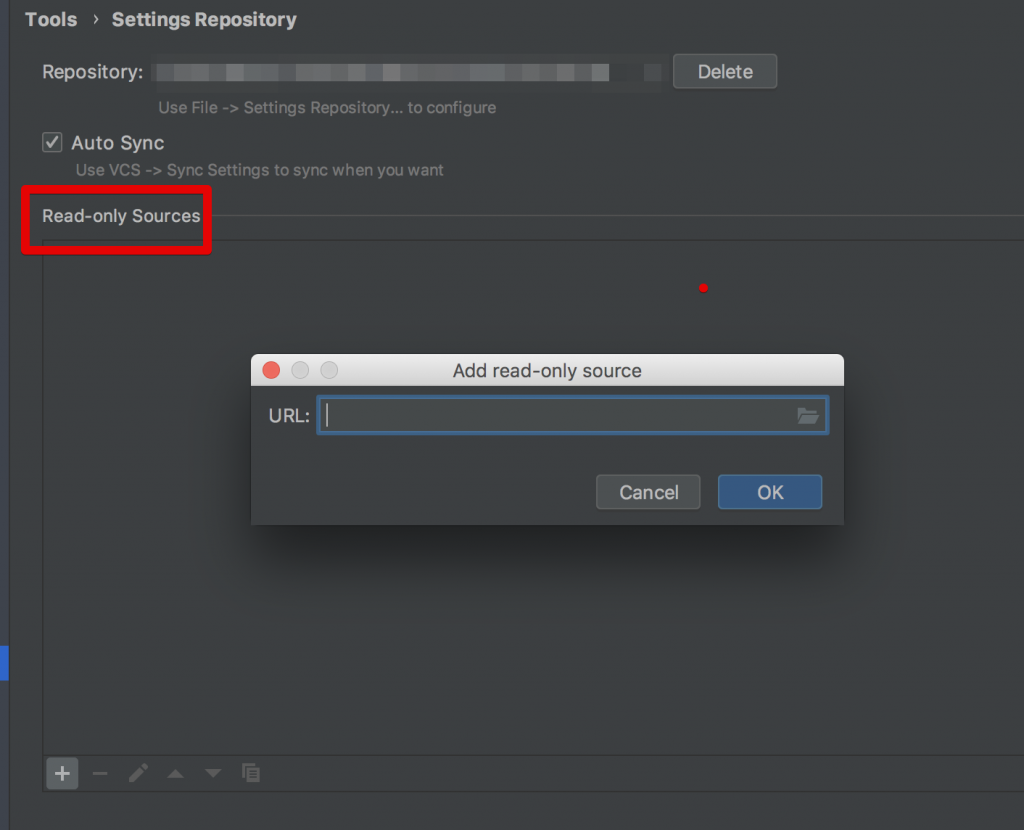1024x830 pixels.
Task: Click Cancel in Add read-only source dialog
Action: (x=649, y=492)
